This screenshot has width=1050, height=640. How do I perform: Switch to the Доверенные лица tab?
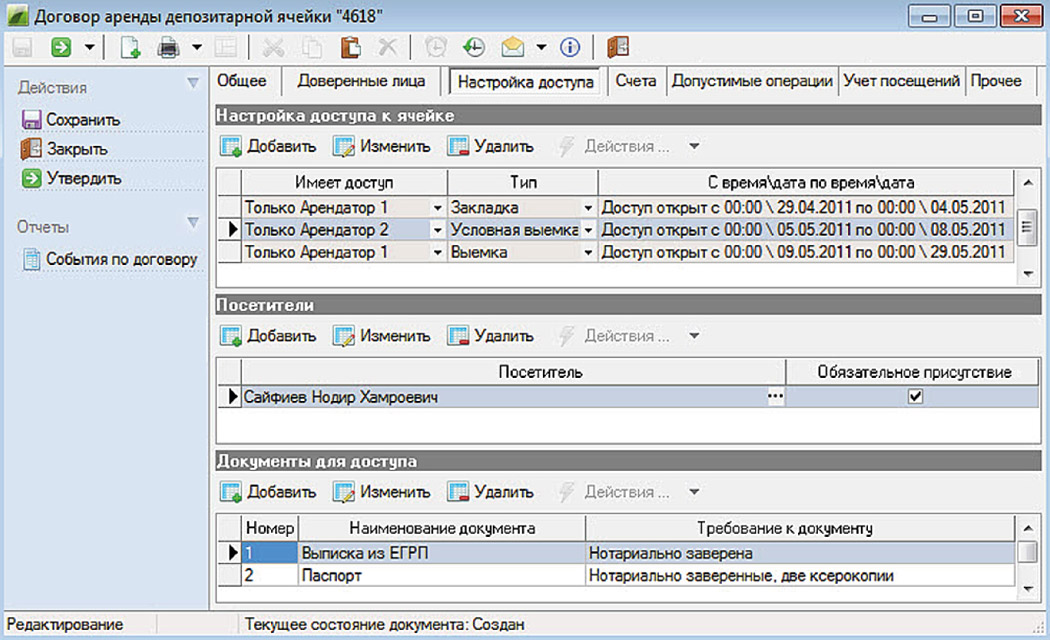(361, 81)
